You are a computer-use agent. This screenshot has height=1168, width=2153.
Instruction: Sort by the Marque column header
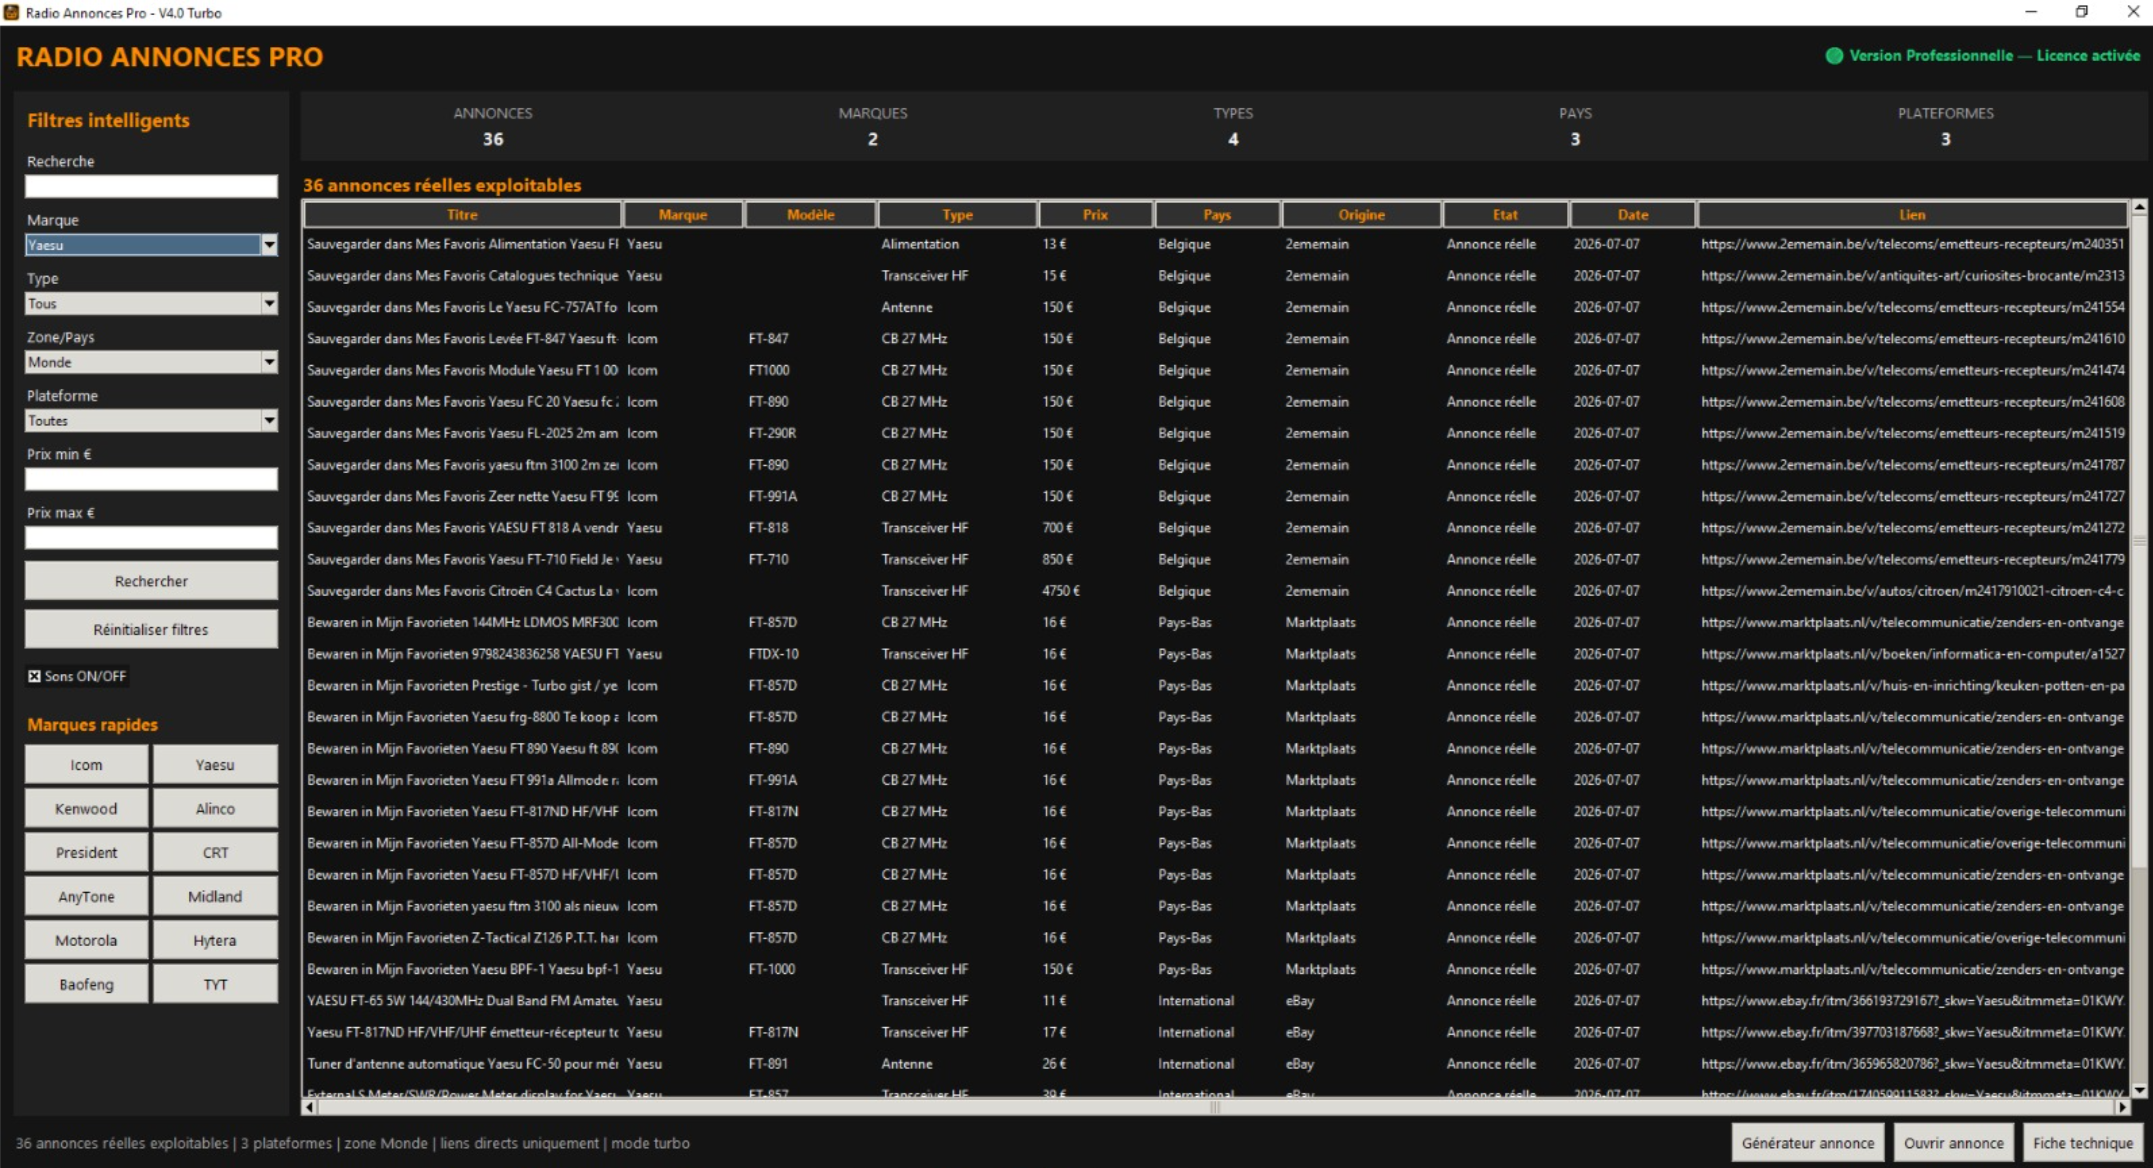tap(683, 215)
